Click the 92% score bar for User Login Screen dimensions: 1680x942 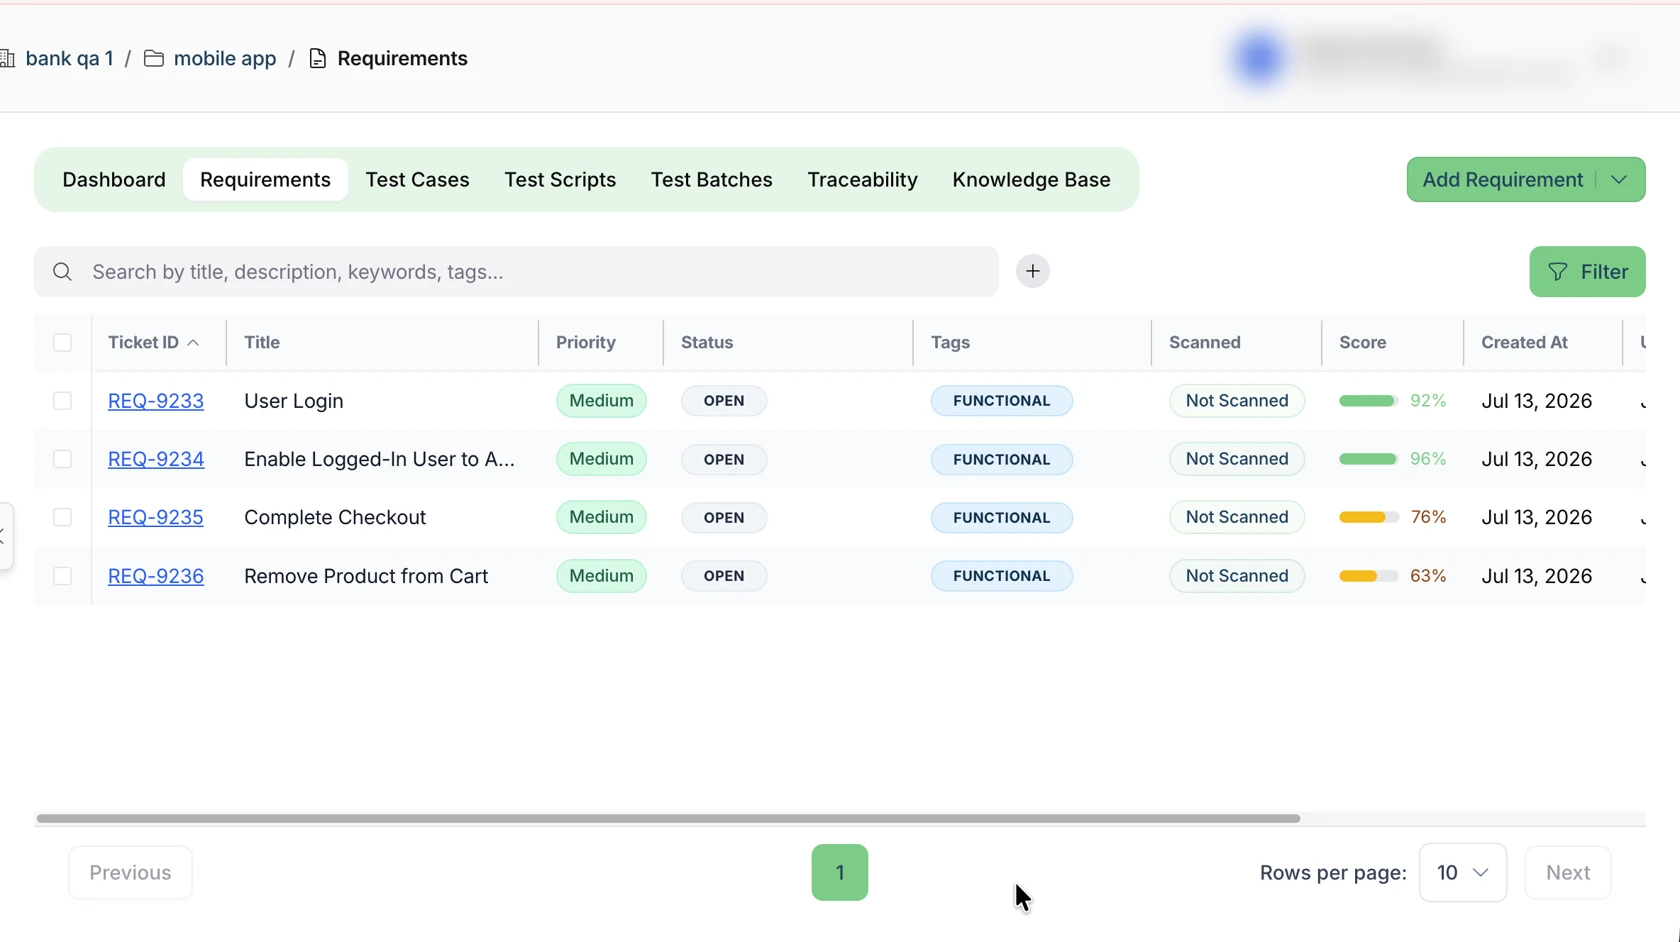pyautogui.click(x=1368, y=401)
